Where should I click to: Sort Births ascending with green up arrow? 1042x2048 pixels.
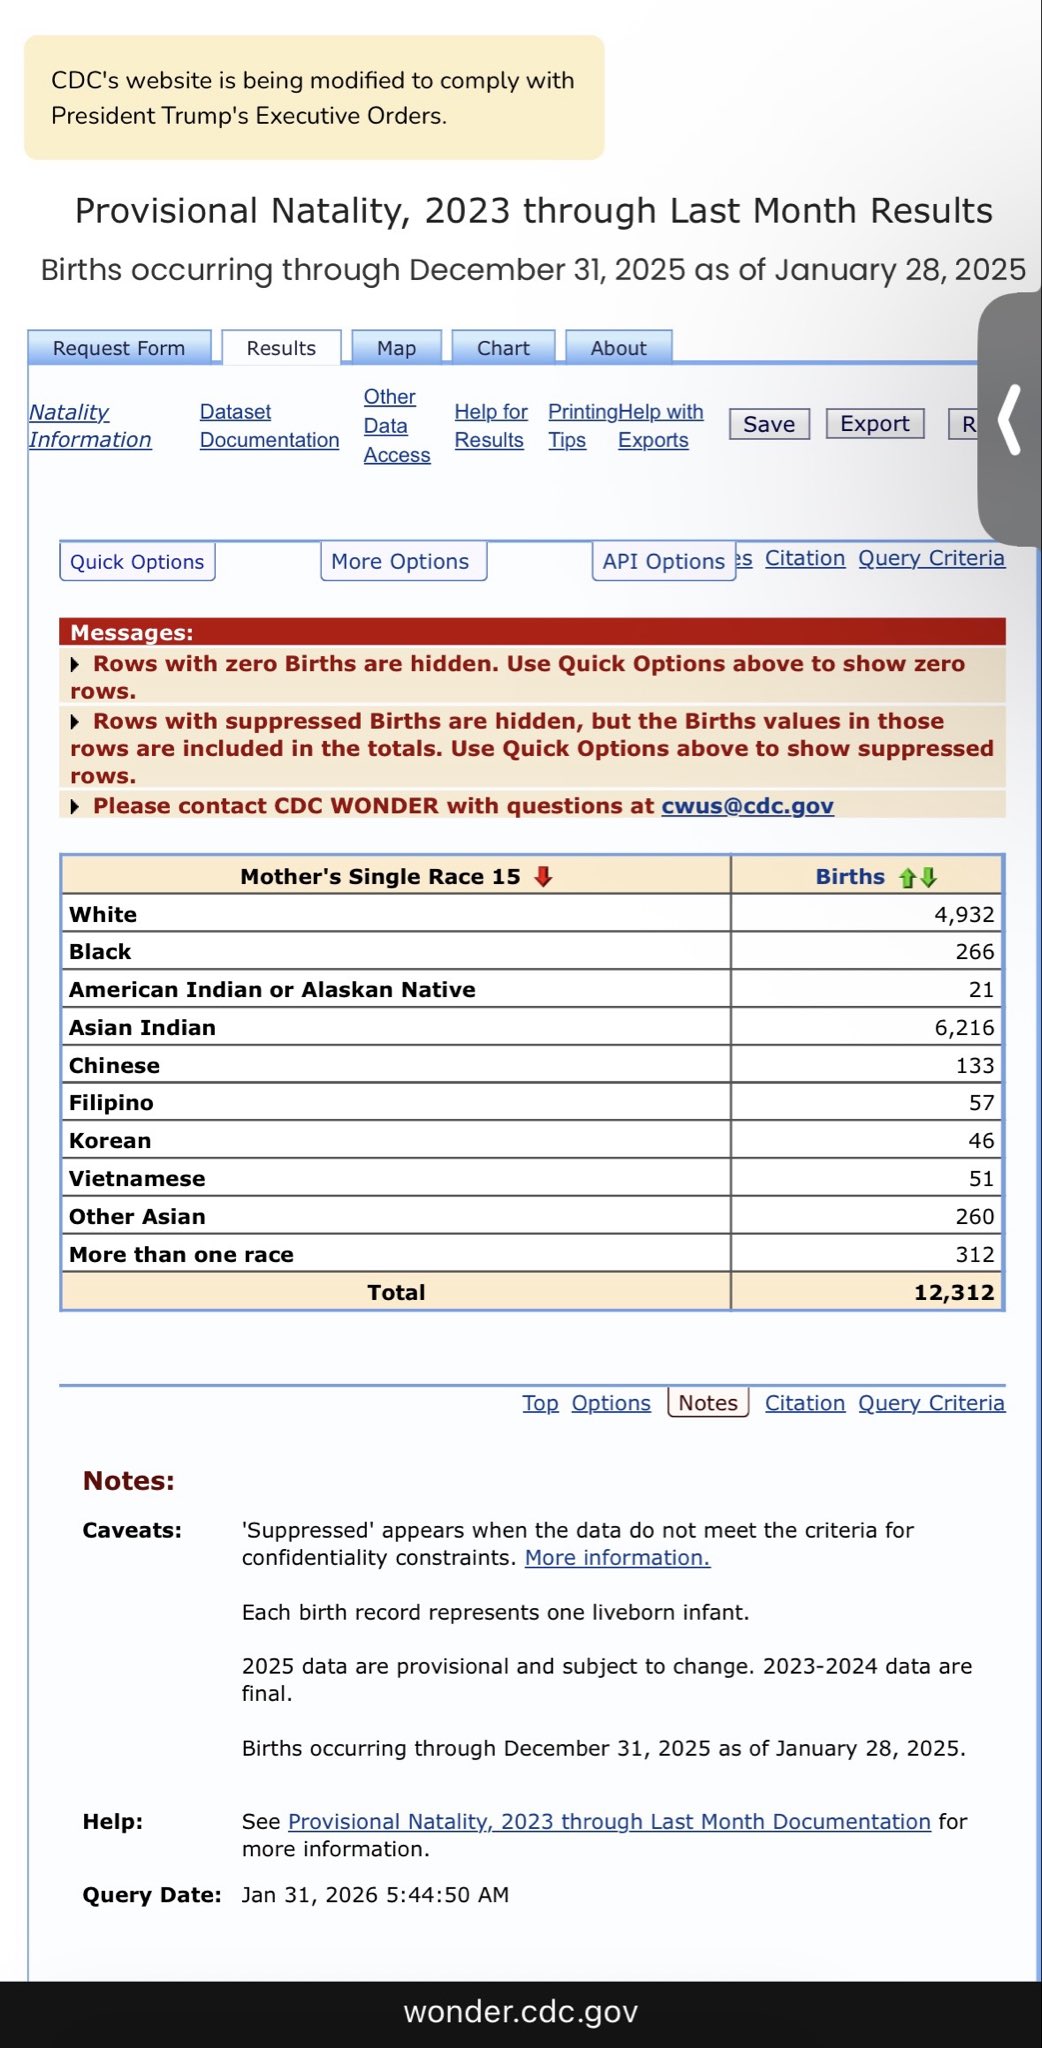(907, 878)
